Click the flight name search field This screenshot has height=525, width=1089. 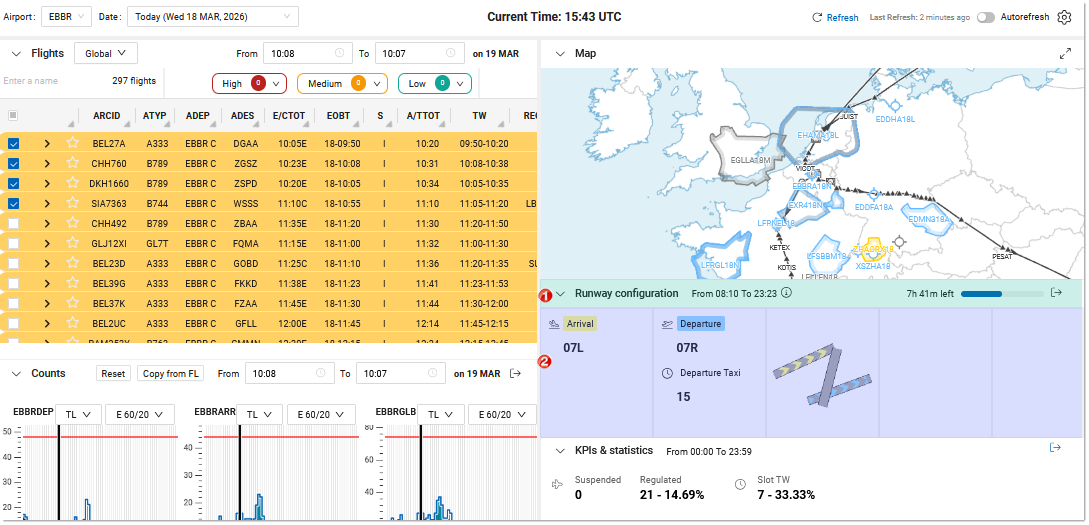(54, 81)
